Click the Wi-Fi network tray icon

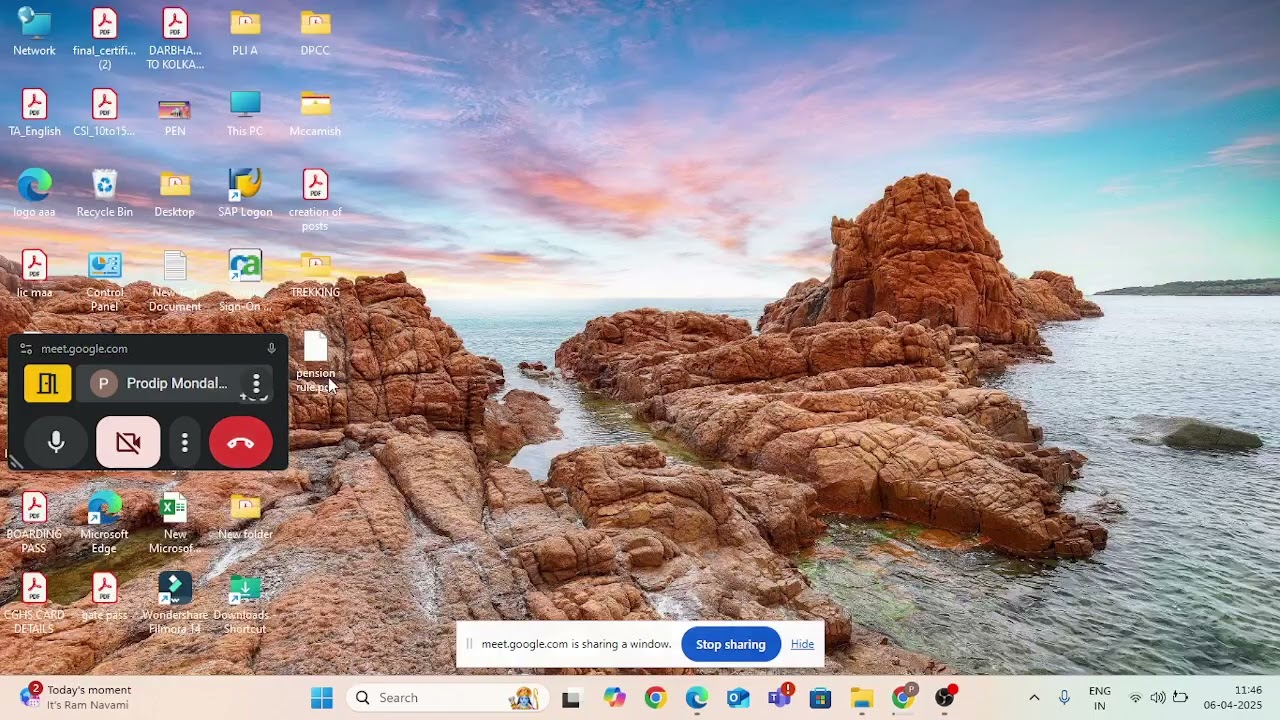pos(1135,698)
